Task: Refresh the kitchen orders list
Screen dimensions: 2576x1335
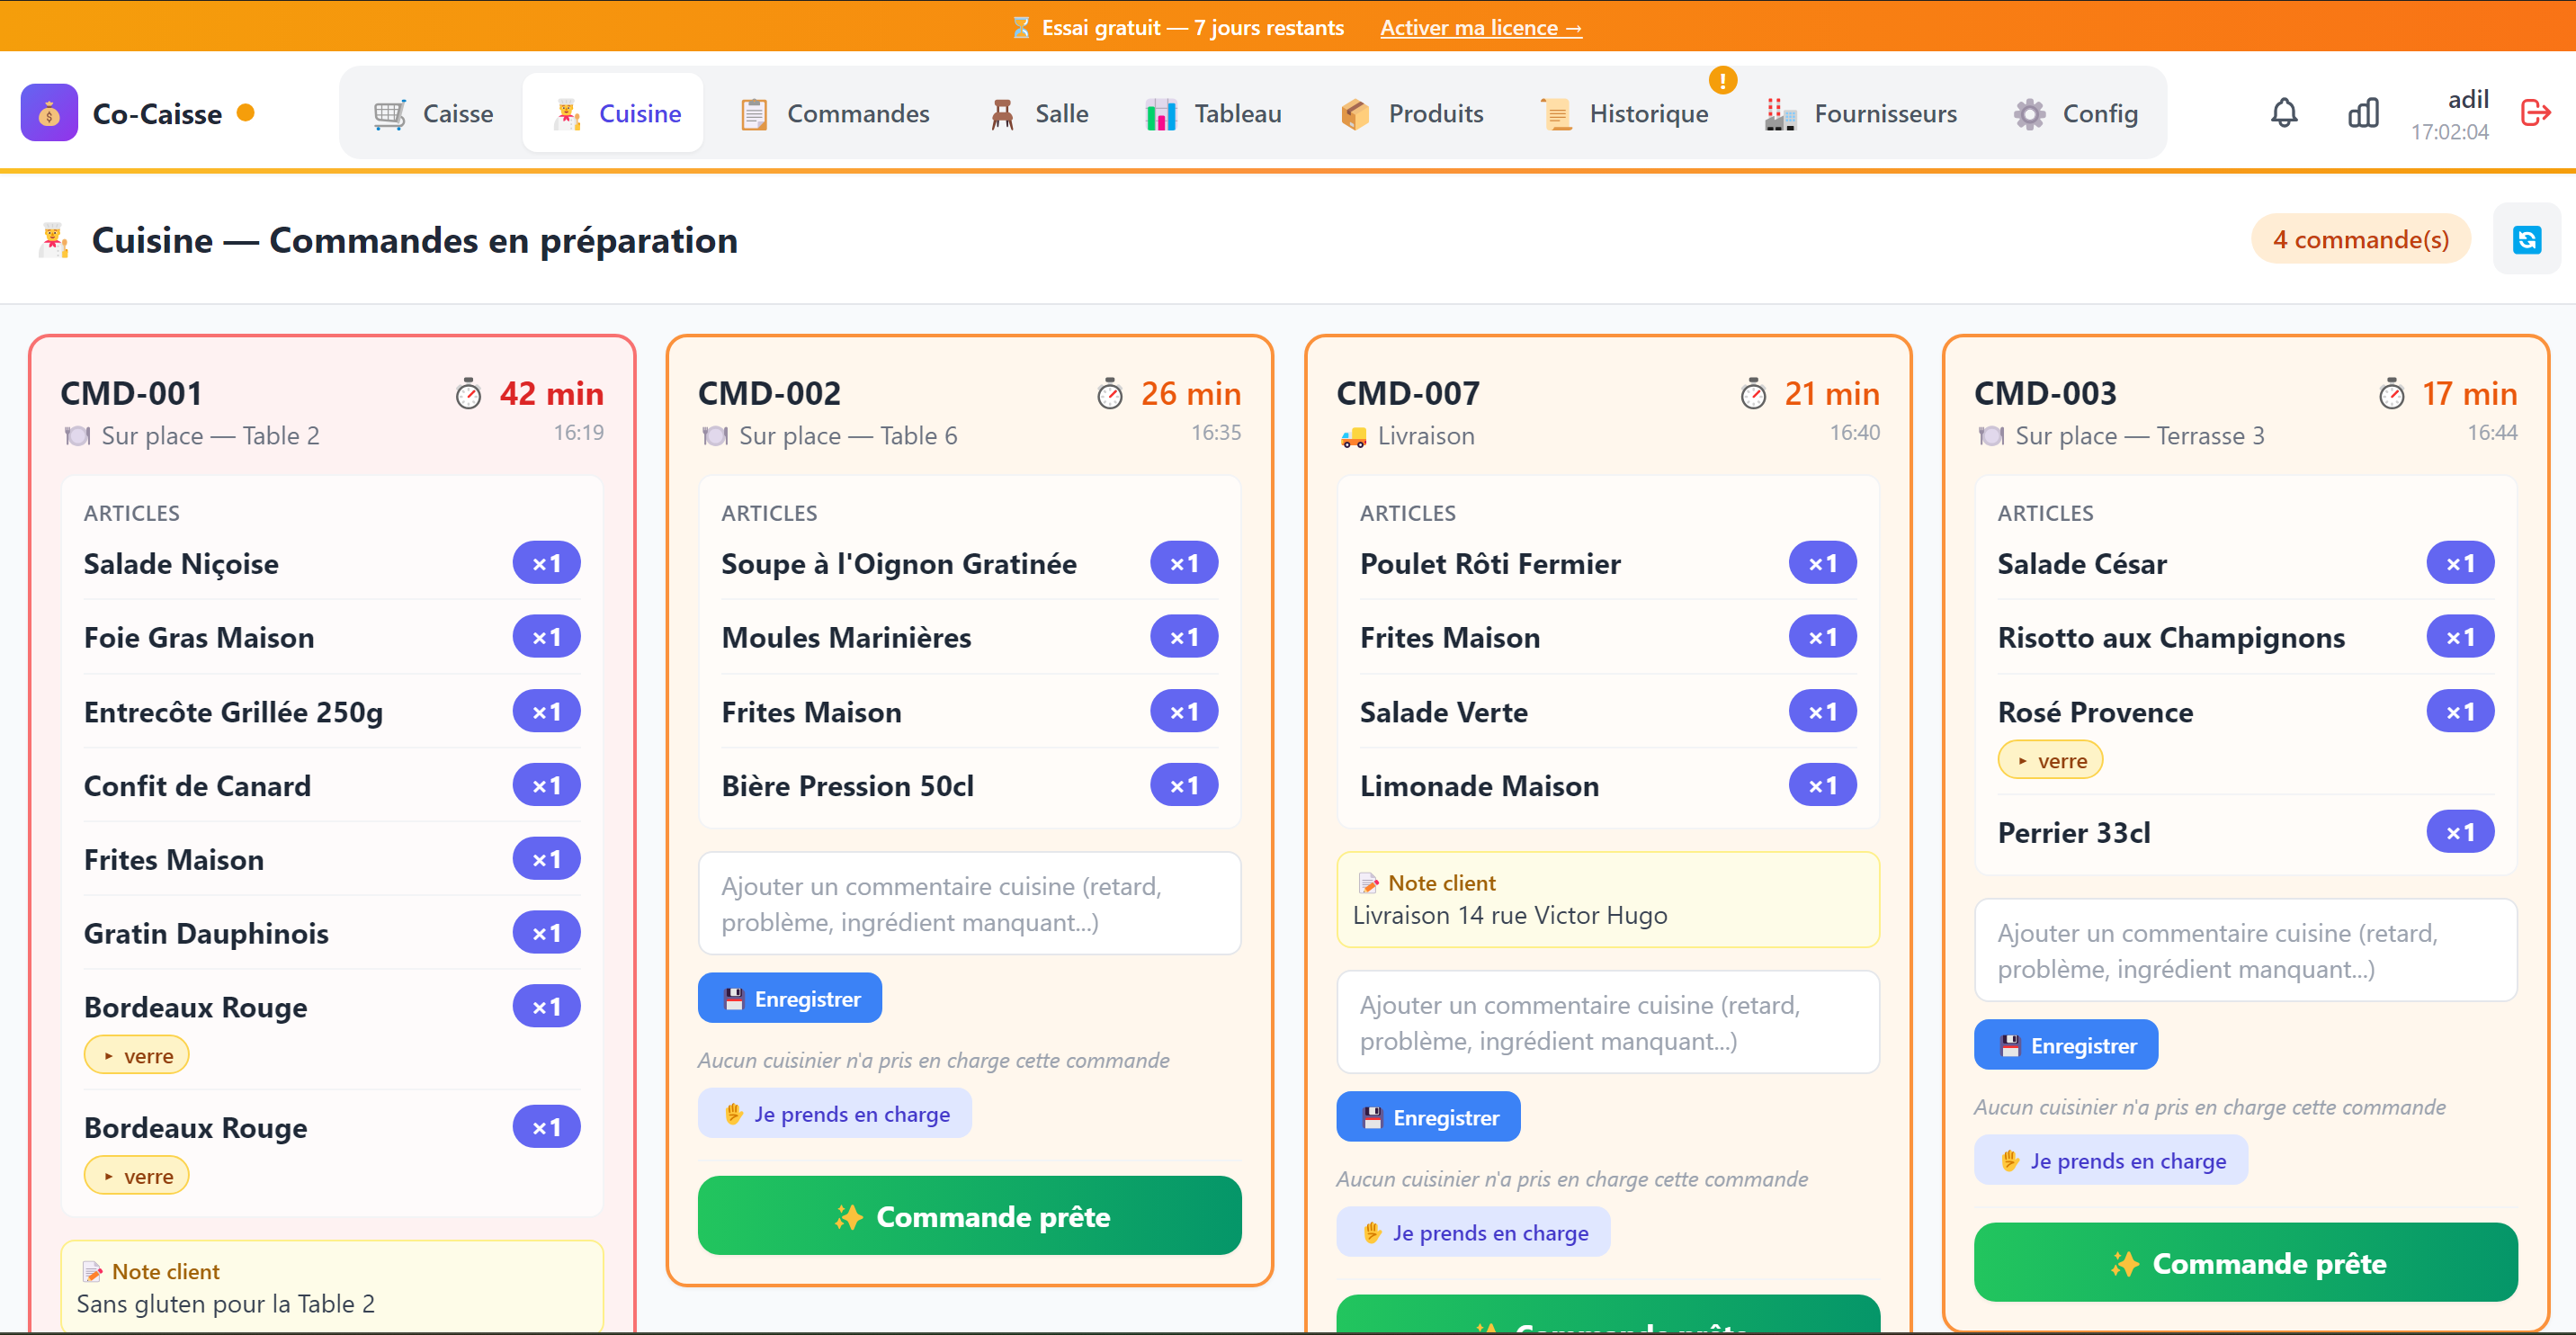Action: click(x=2526, y=240)
